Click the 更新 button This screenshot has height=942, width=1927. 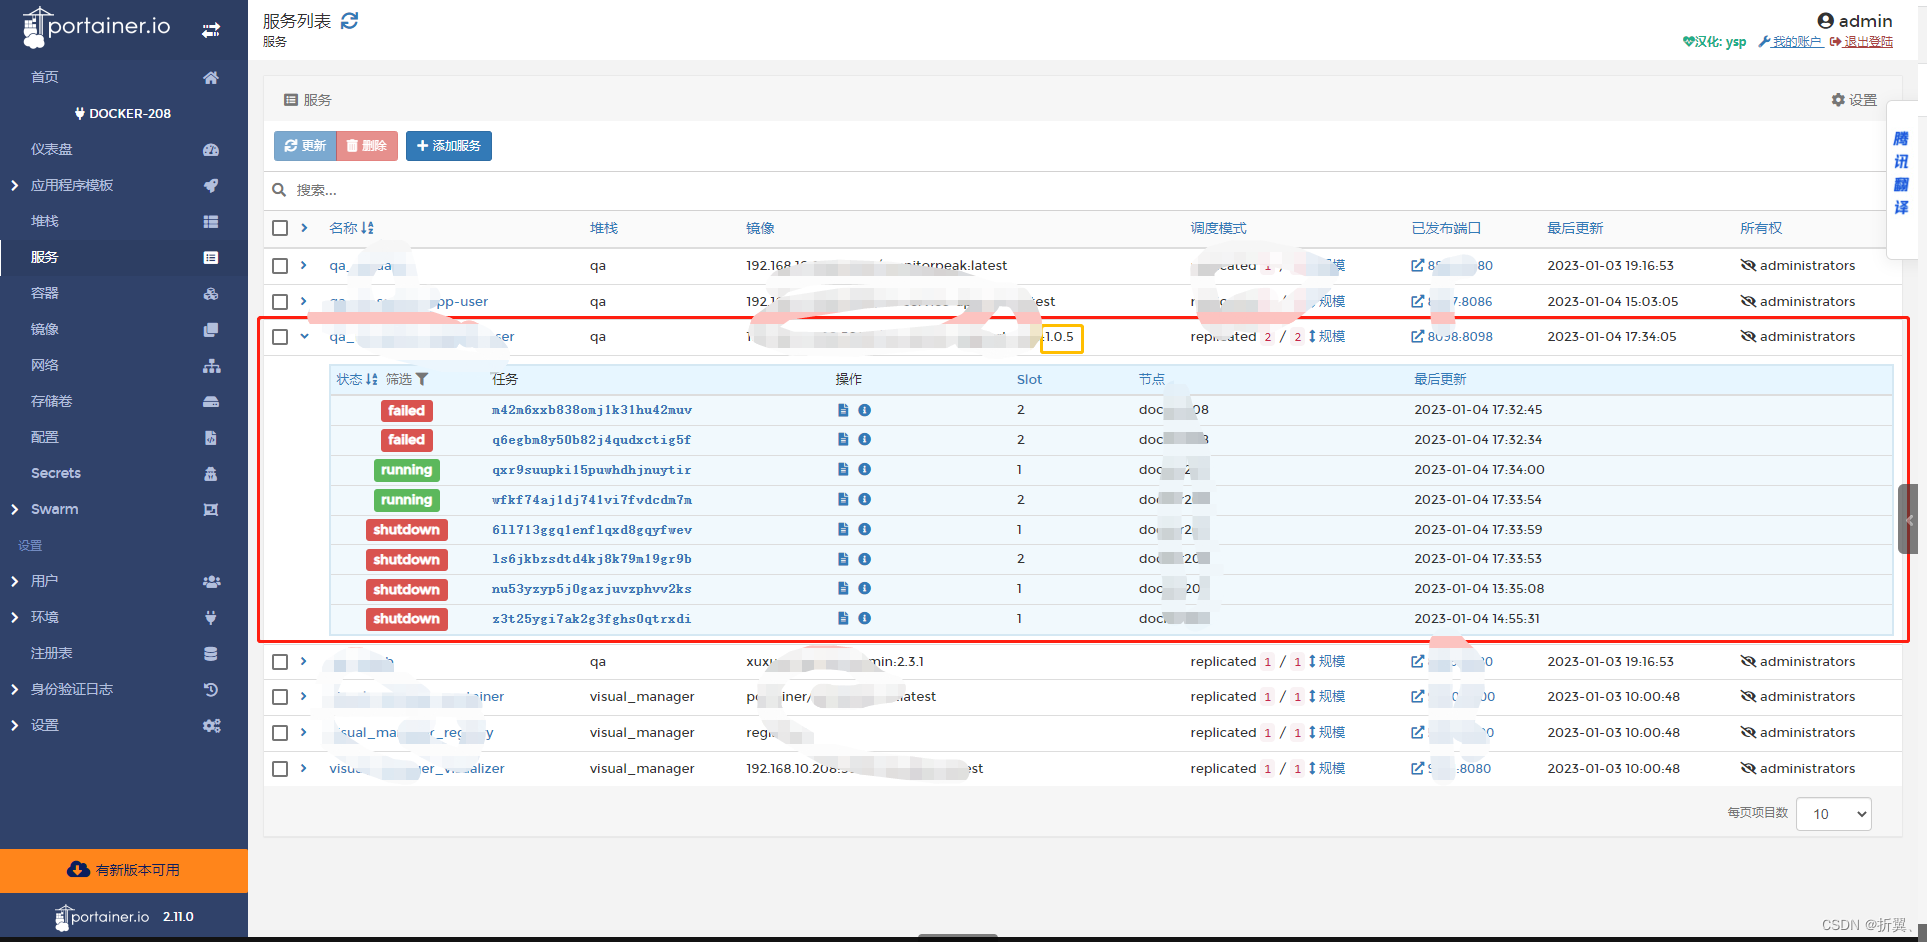point(305,146)
